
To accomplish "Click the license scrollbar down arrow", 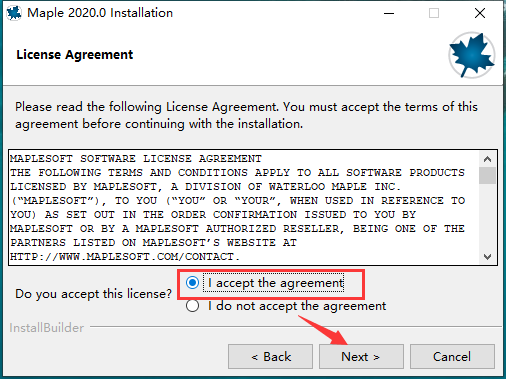I will coord(487,257).
